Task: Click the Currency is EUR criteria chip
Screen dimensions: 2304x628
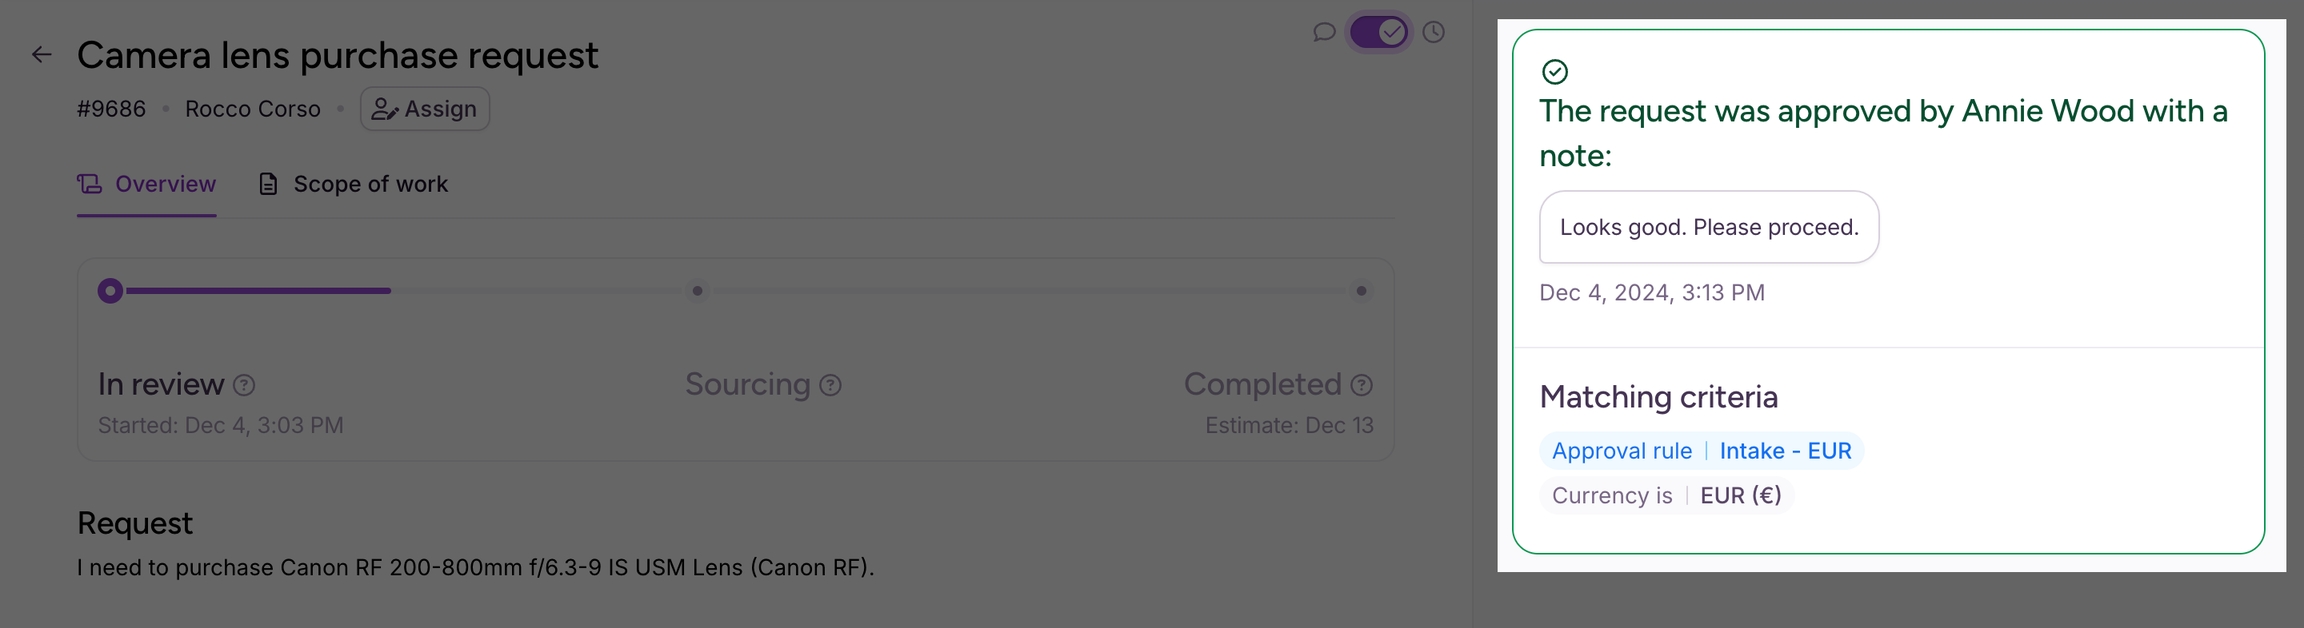Action: coord(1666,496)
